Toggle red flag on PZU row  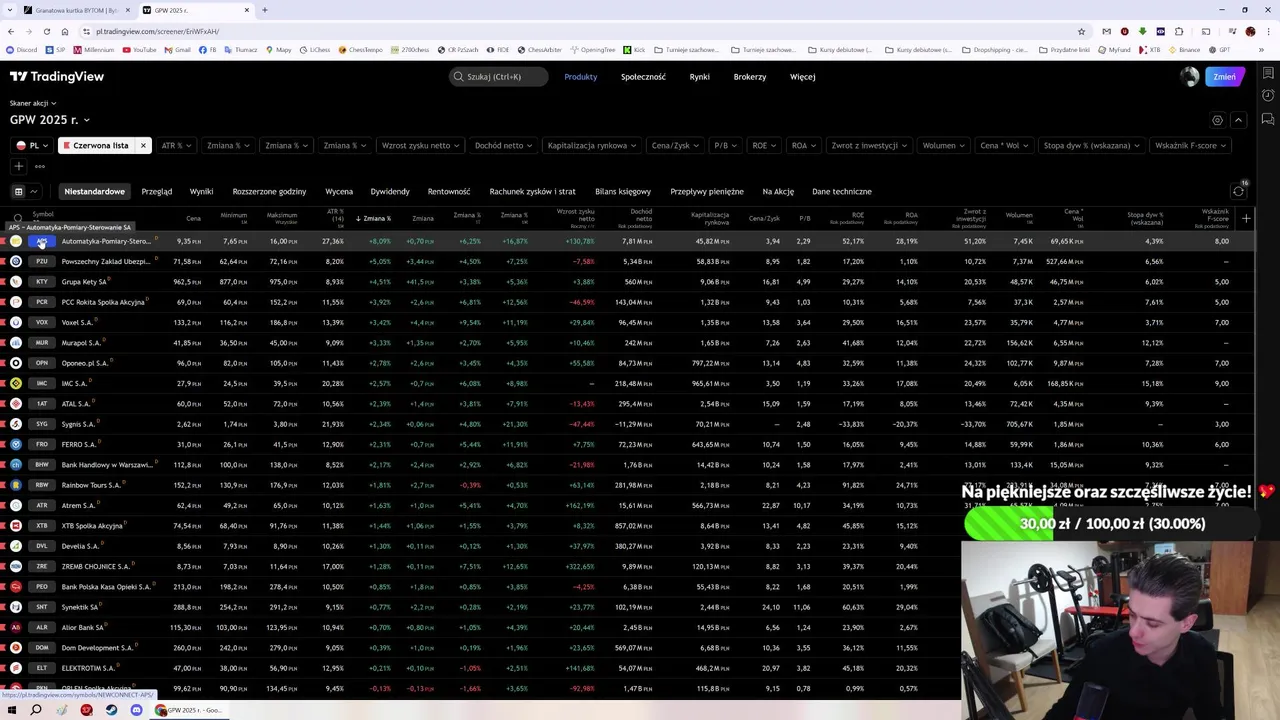4,261
